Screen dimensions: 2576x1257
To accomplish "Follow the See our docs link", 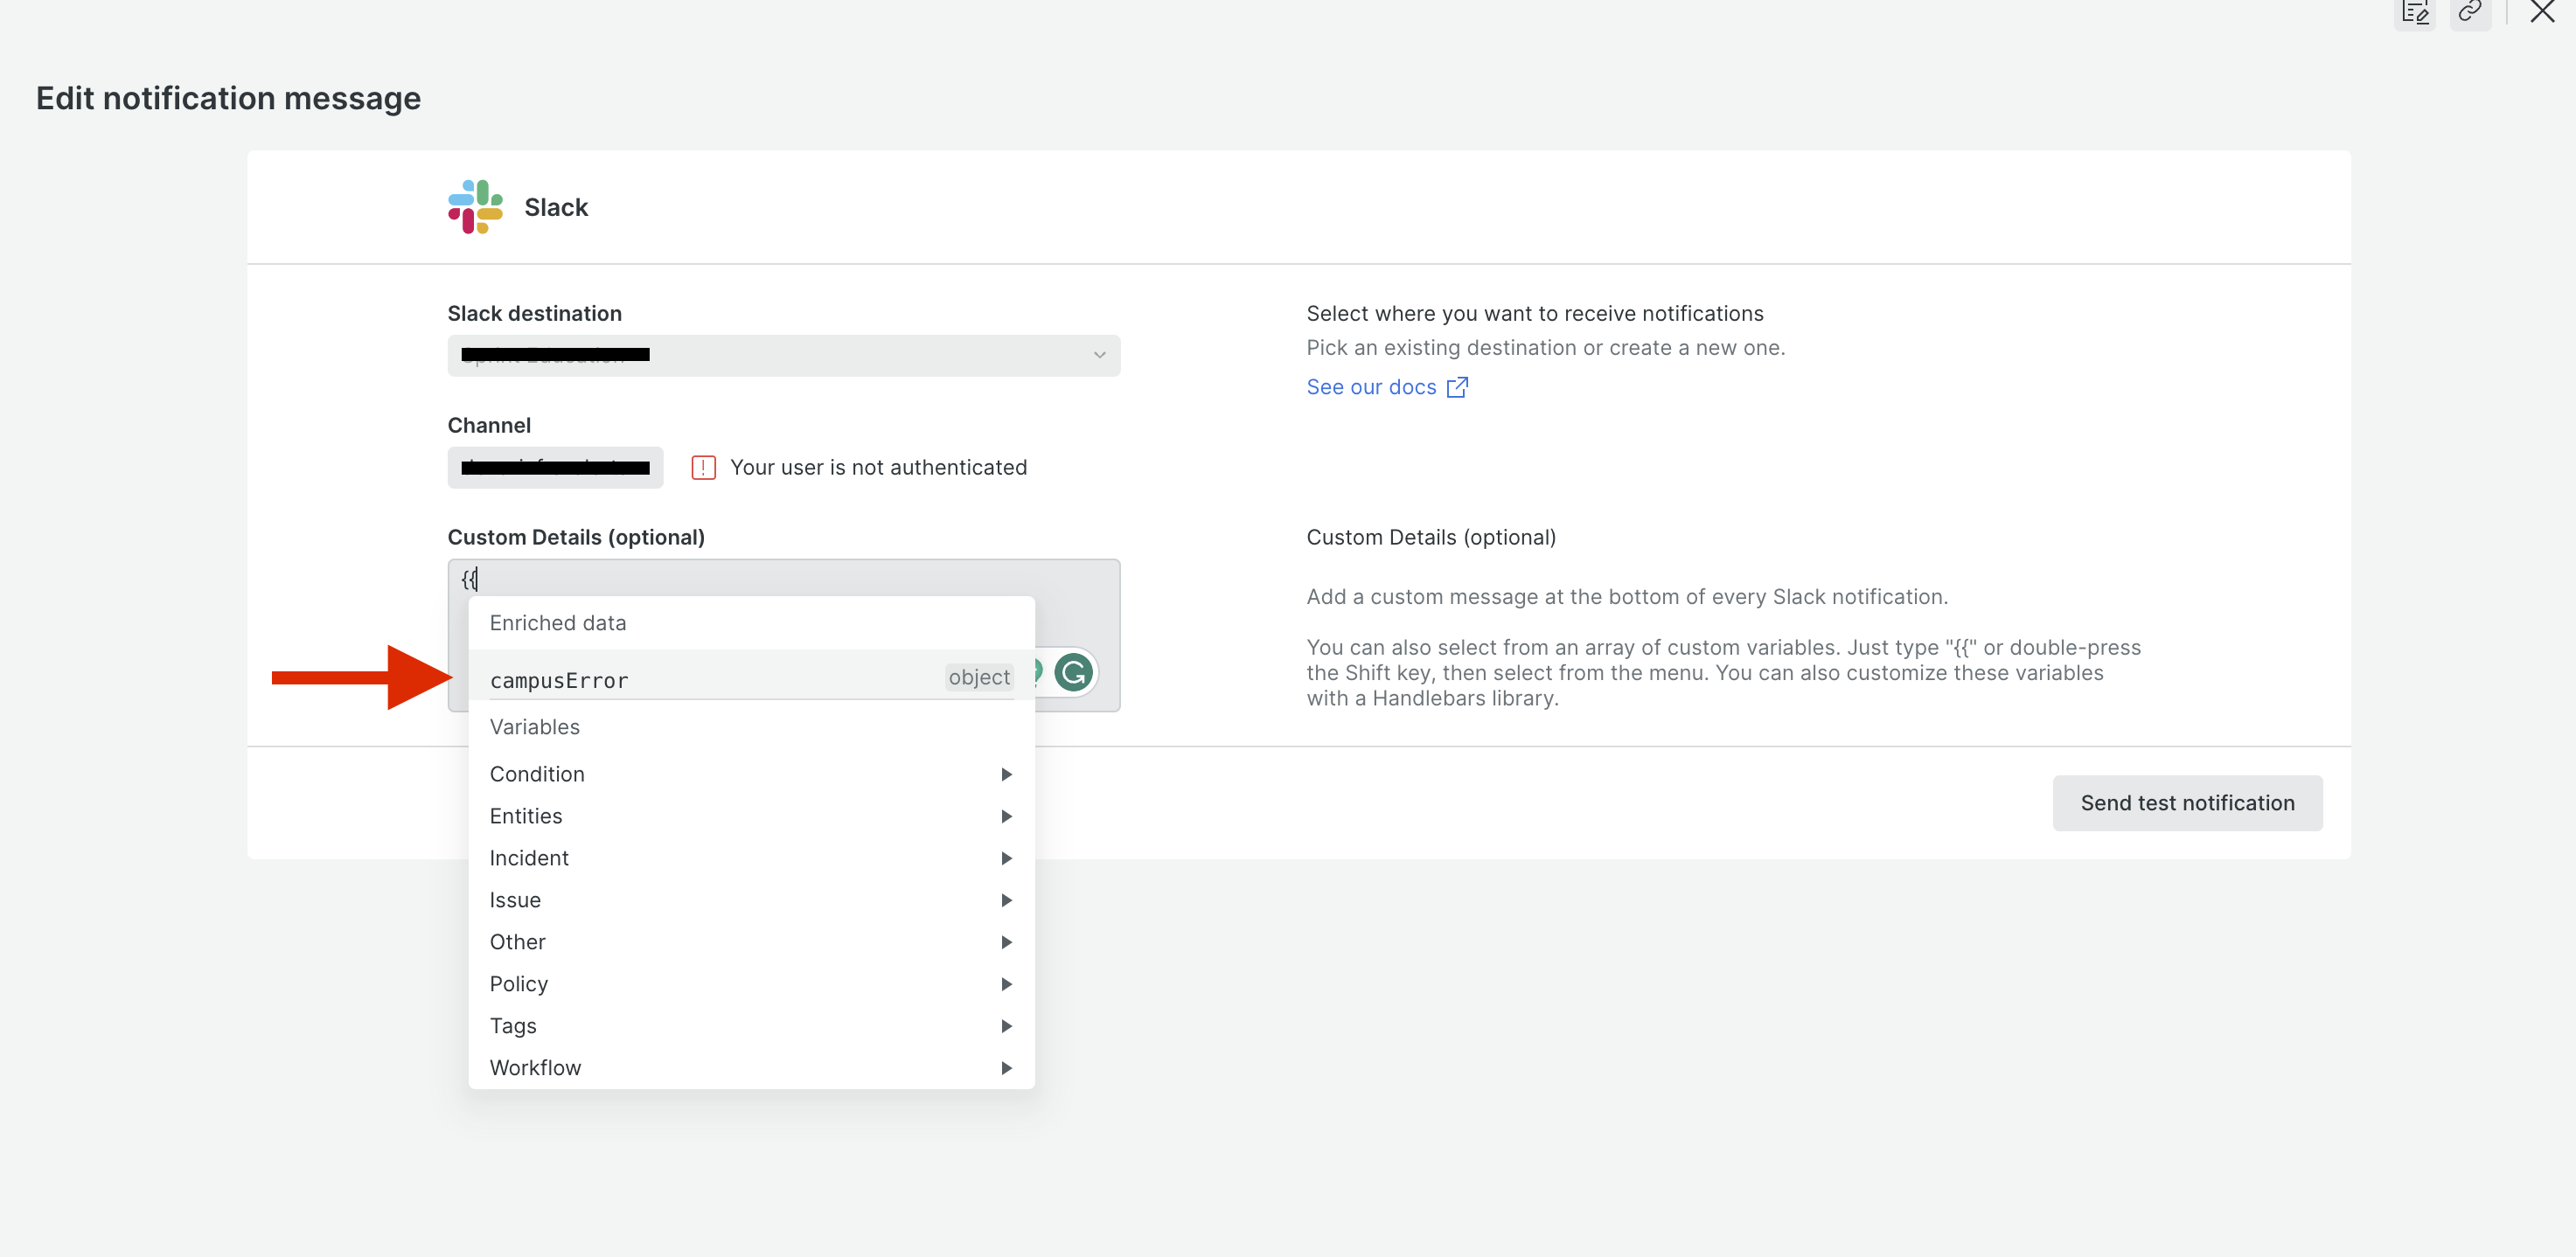I will click(1371, 387).
